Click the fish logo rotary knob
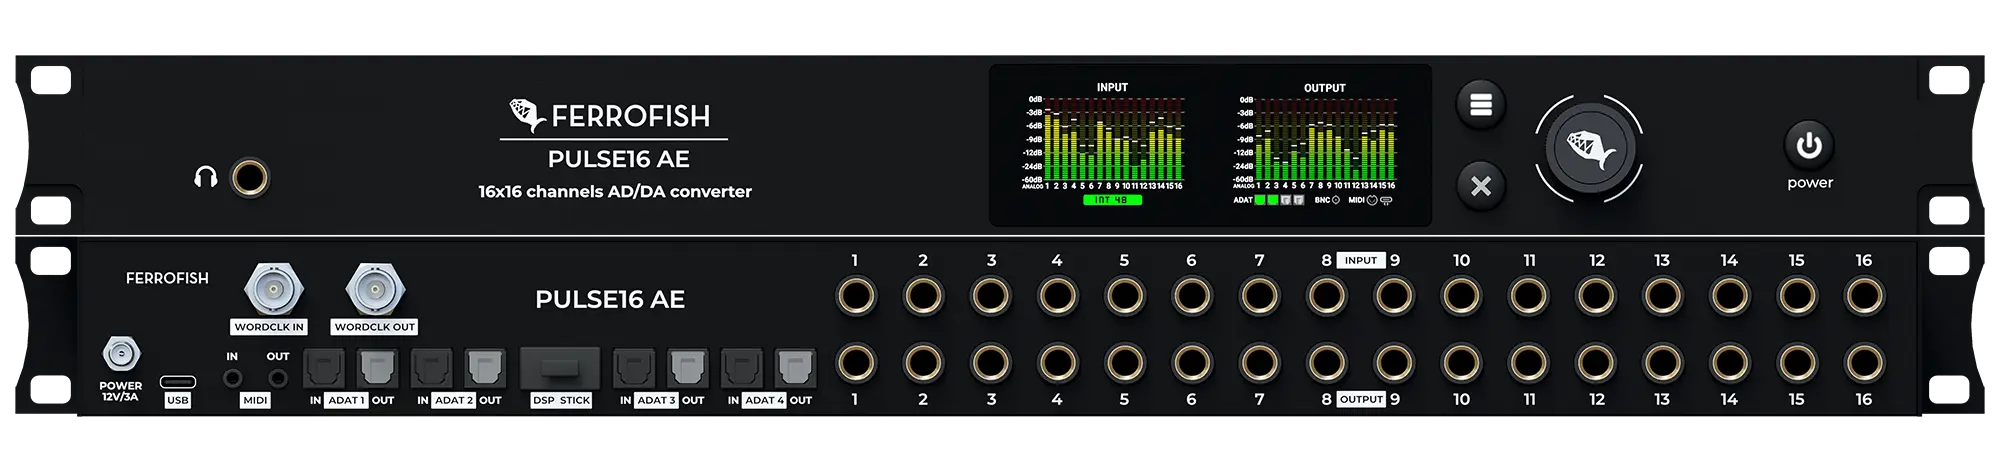The width and height of the screenshot is (2000, 463). coord(1589,149)
